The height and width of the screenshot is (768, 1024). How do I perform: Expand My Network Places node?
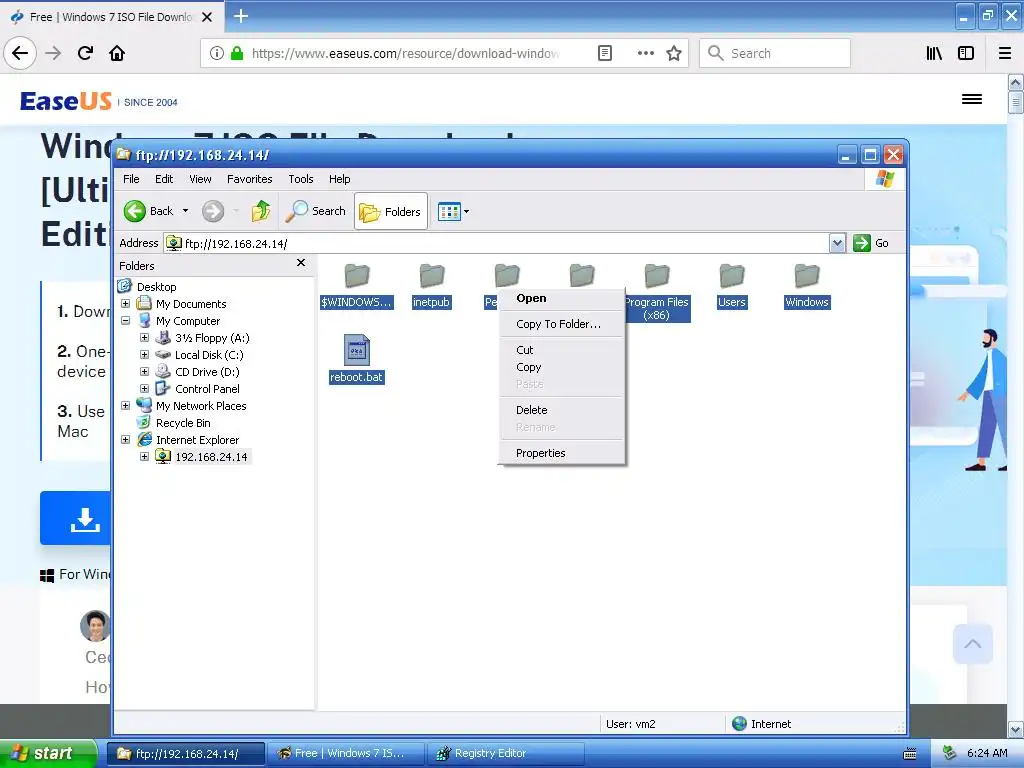point(125,406)
